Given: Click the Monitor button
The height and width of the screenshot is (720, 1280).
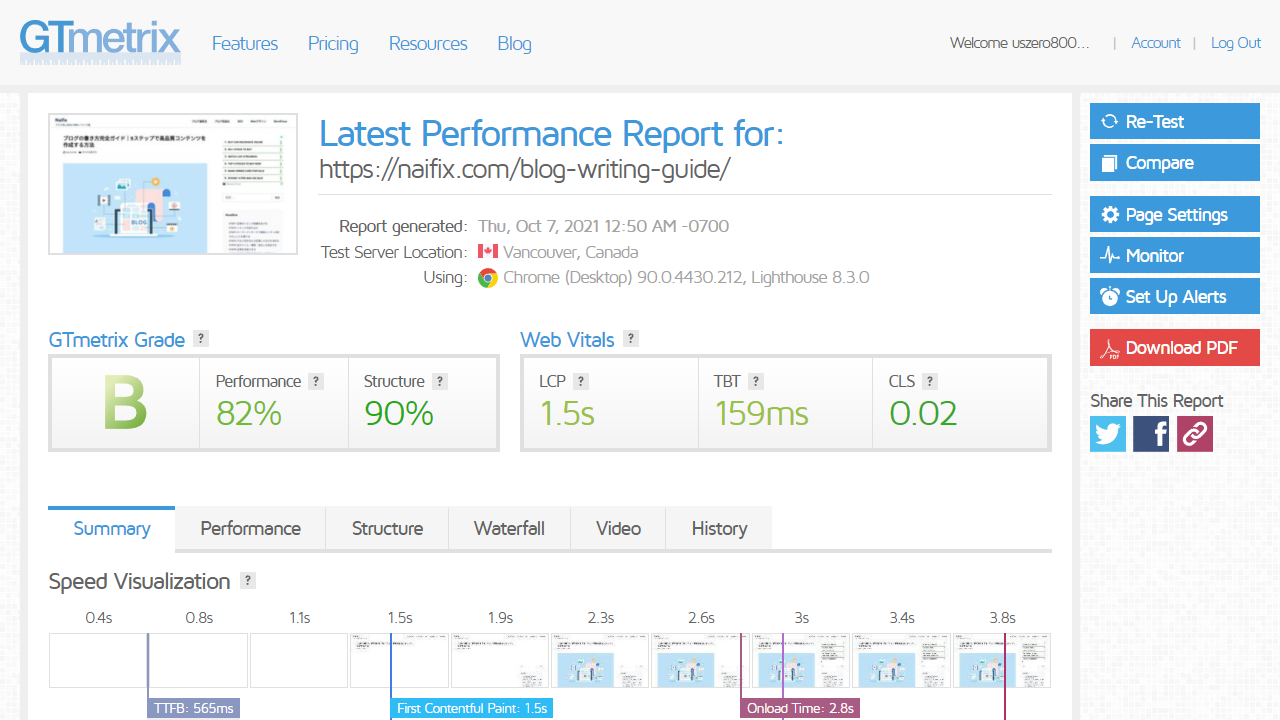Looking at the screenshot, I should coord(1175,255).
